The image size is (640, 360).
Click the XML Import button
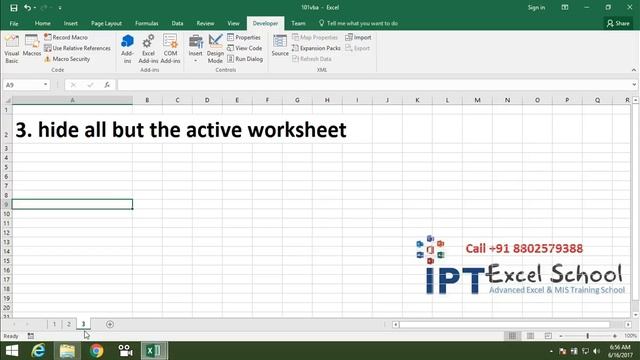tap(358, 37)
